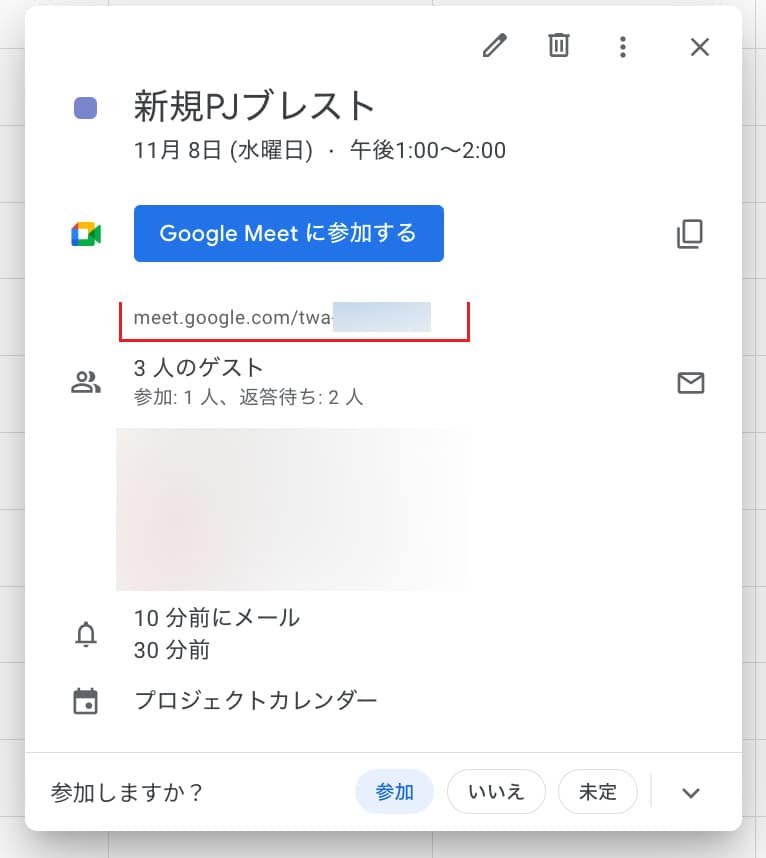This screenshot has width=766, height=858.
Task: Click the purple event color dot
Action: [86, 107]
